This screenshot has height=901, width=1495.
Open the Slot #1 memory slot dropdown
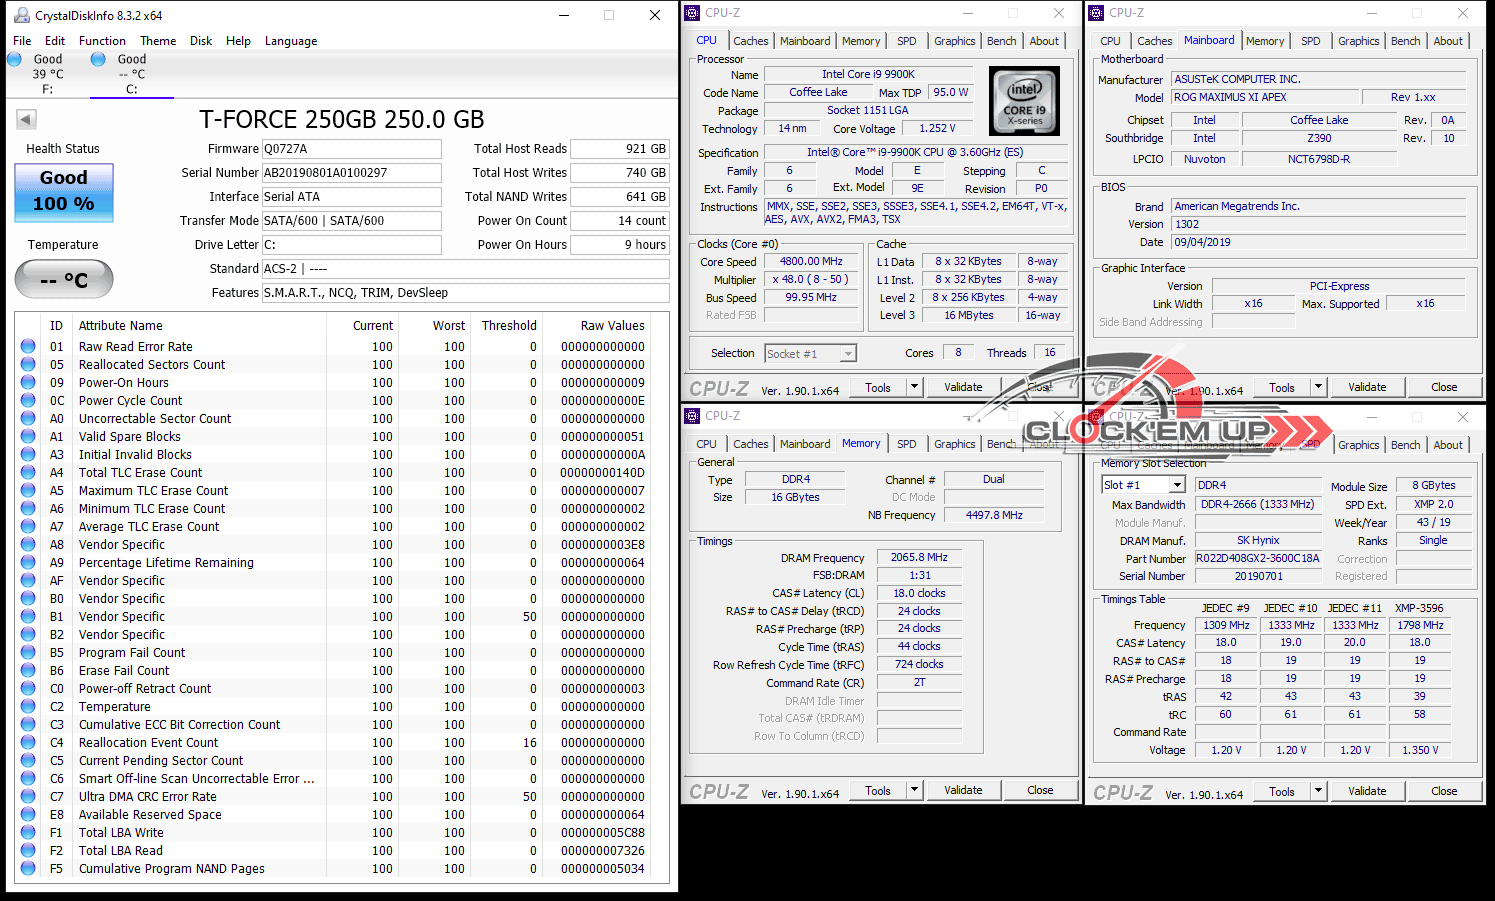click(x=1177, y=485)
